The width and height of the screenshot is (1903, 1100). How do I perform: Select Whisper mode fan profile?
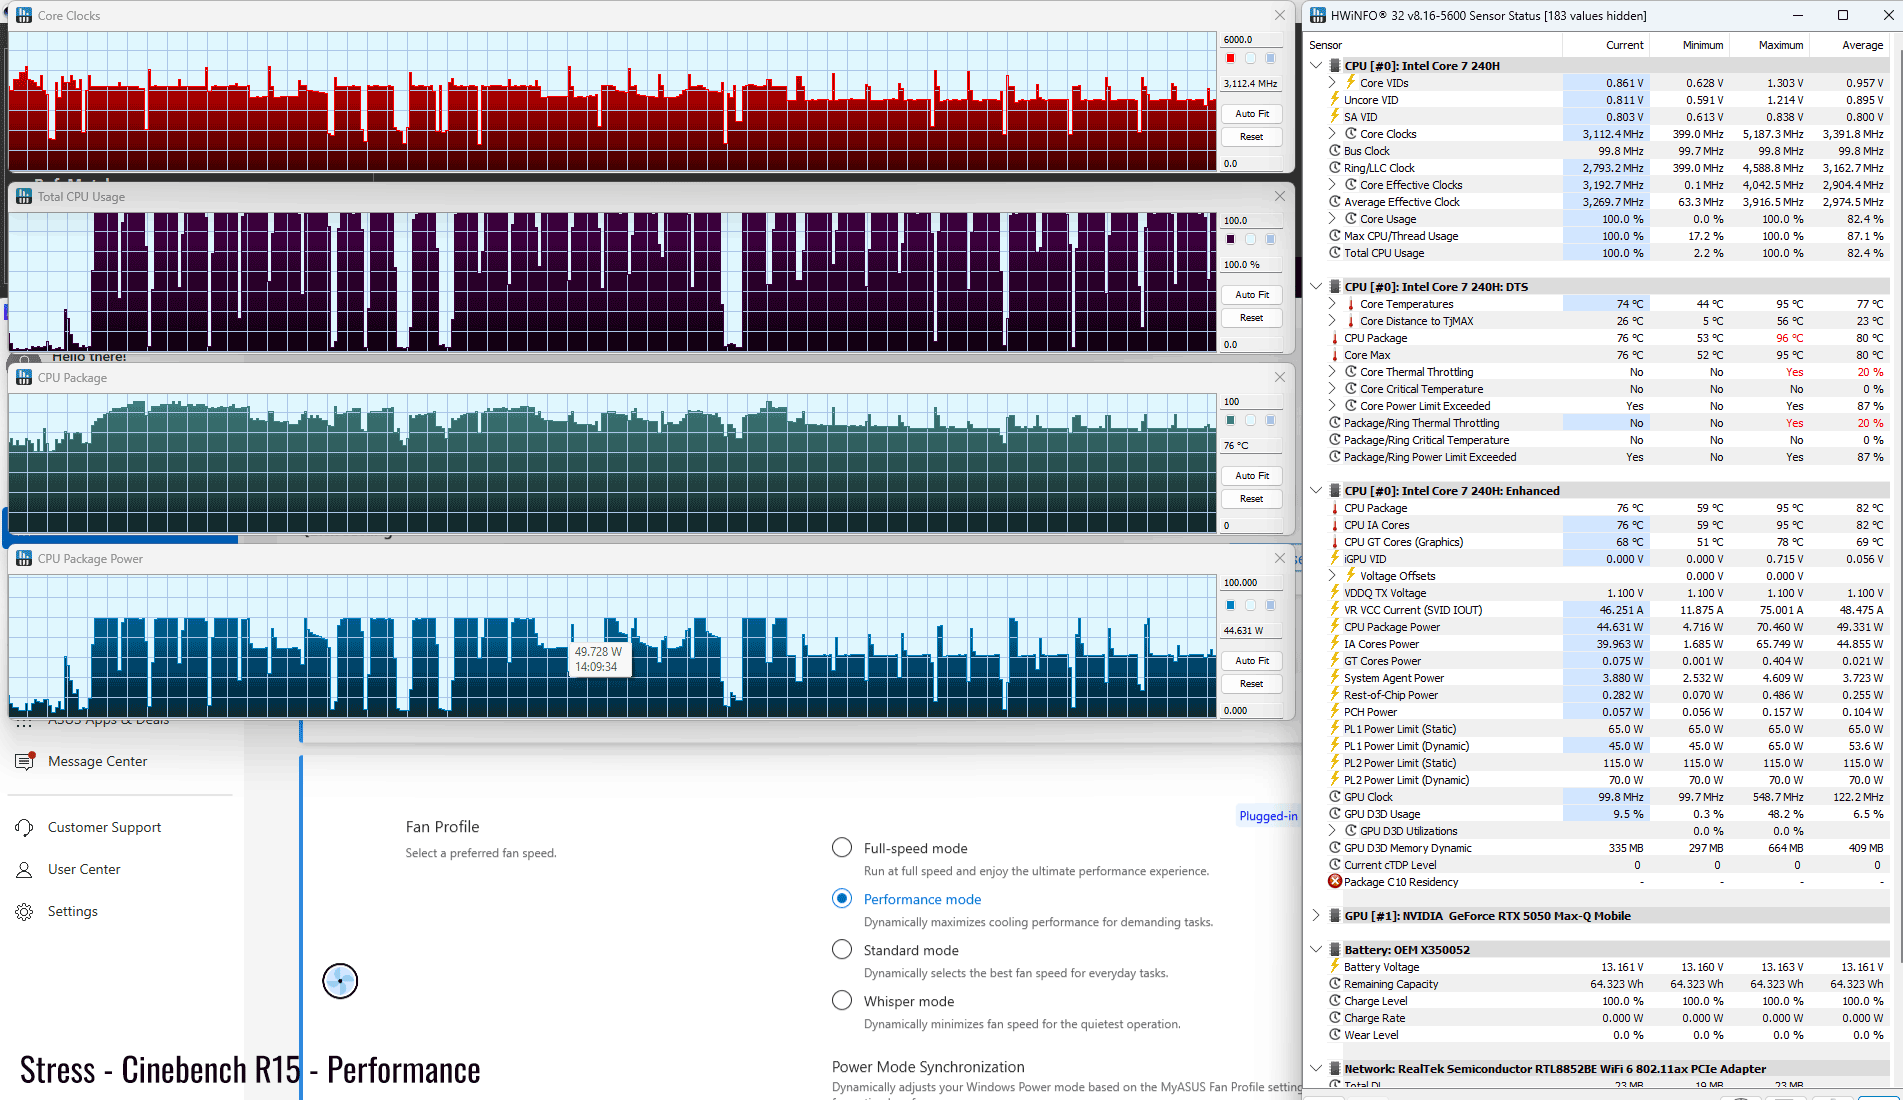(842, 1001)
